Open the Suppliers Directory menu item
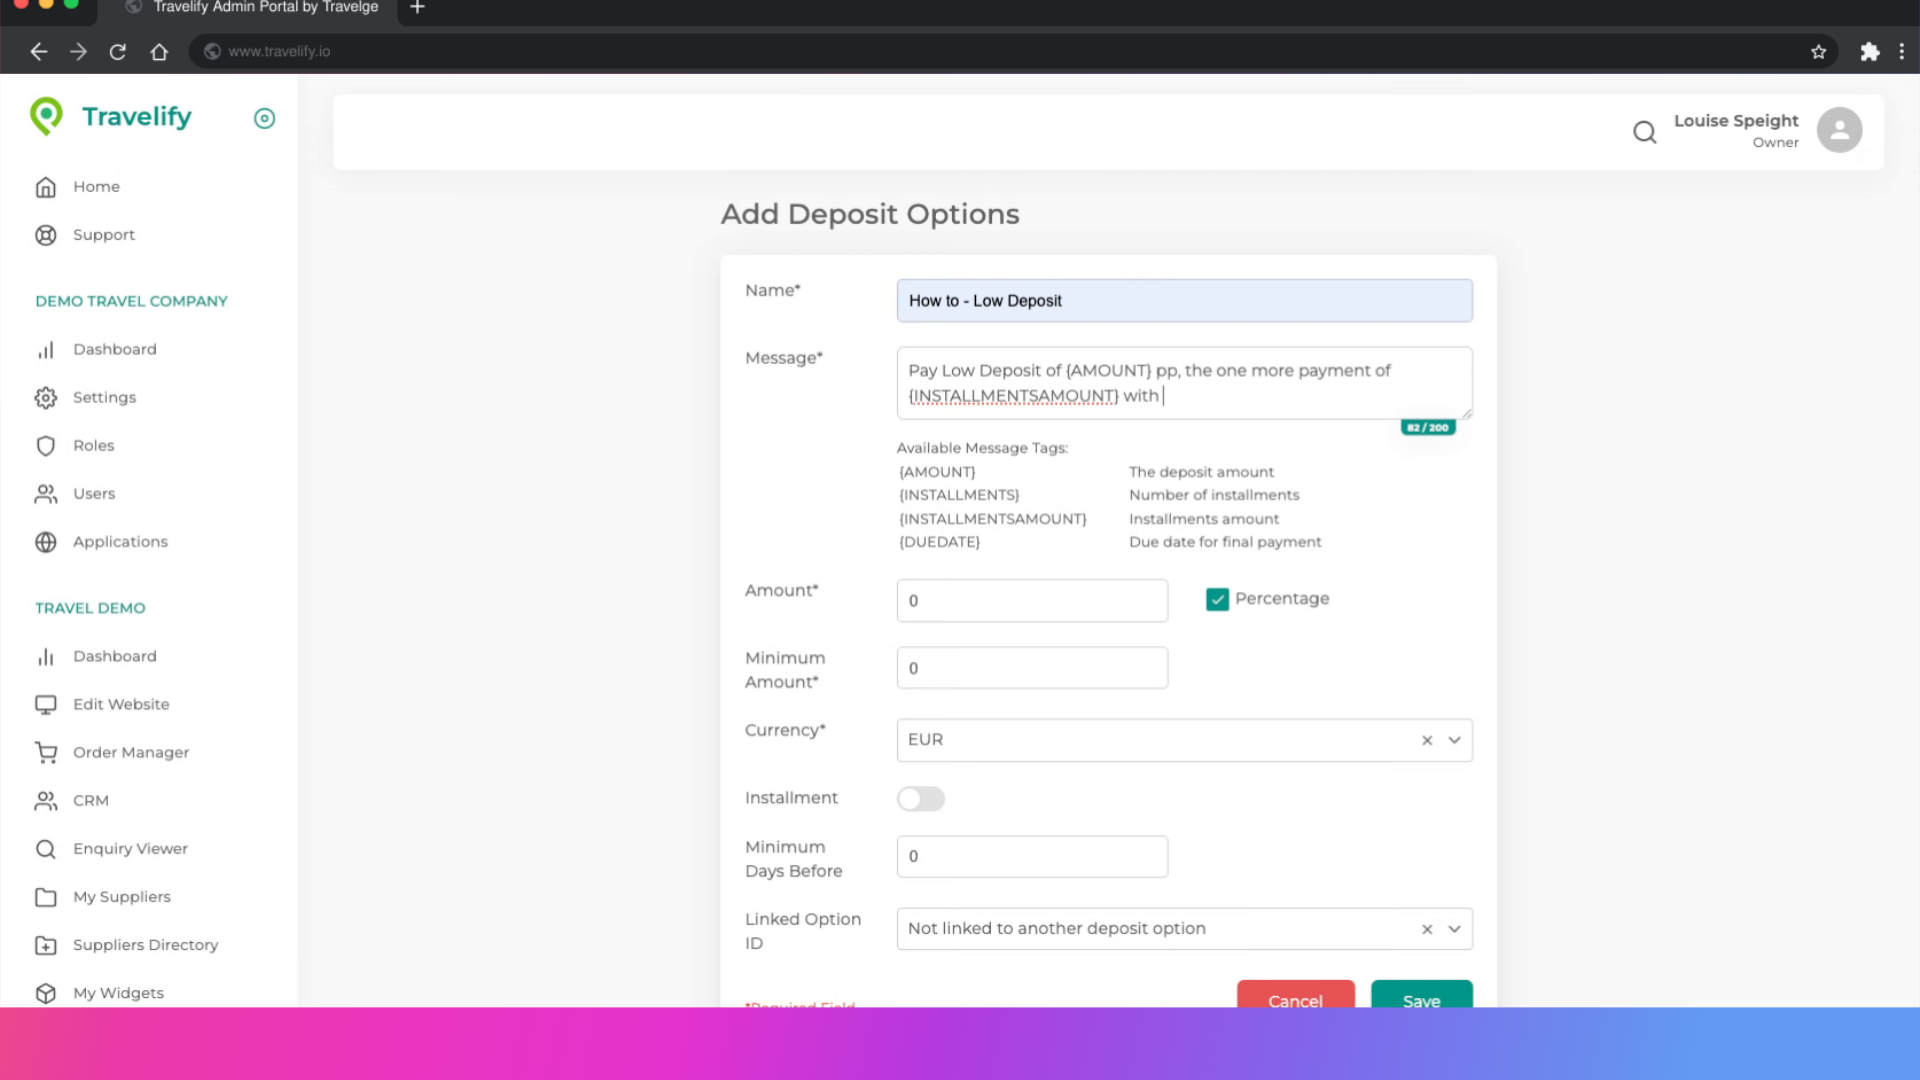1920x1080 pixels. click(x=145, y=944)
